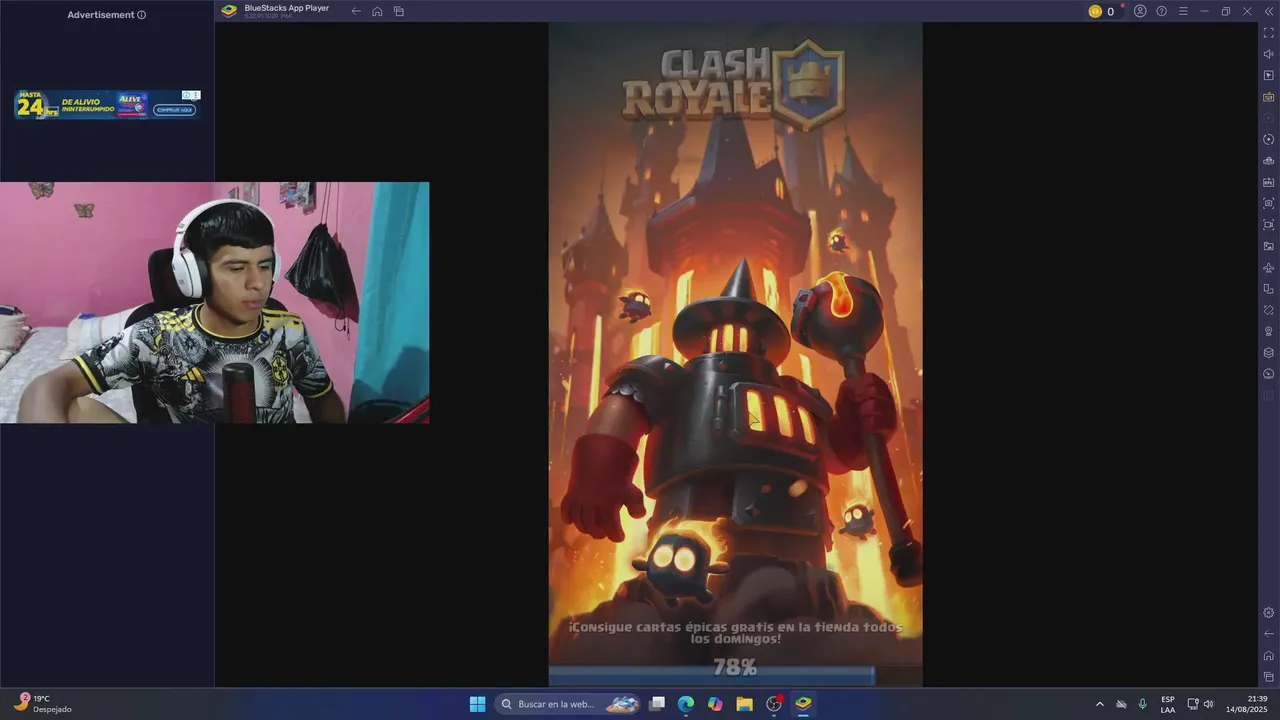Click the microphone icon in system tray

[x=1143, y=704]
